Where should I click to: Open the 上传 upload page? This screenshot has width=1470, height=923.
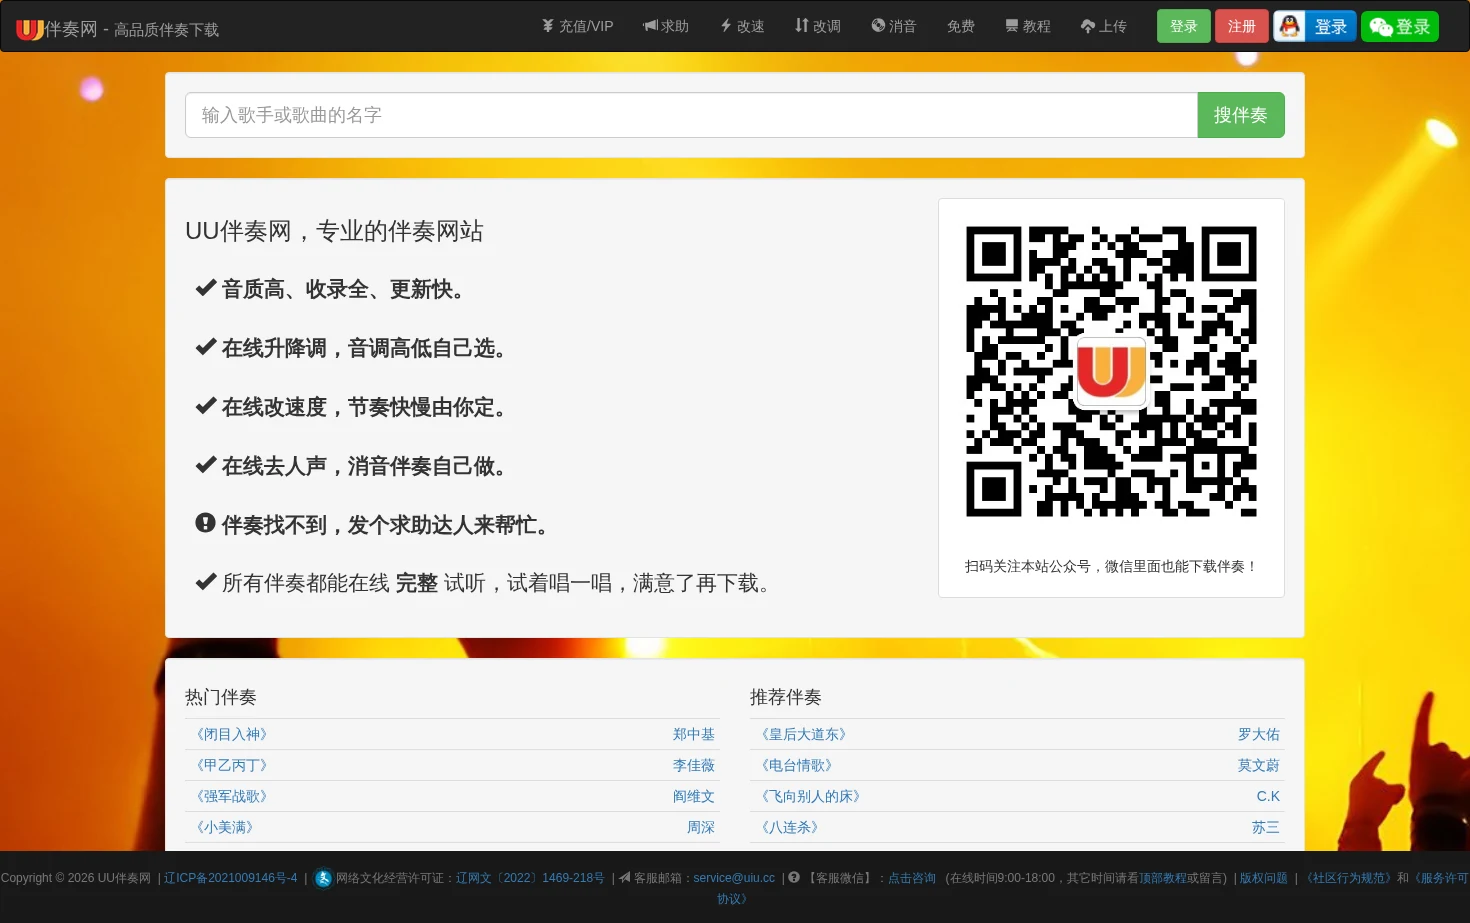click(1104, 26)
